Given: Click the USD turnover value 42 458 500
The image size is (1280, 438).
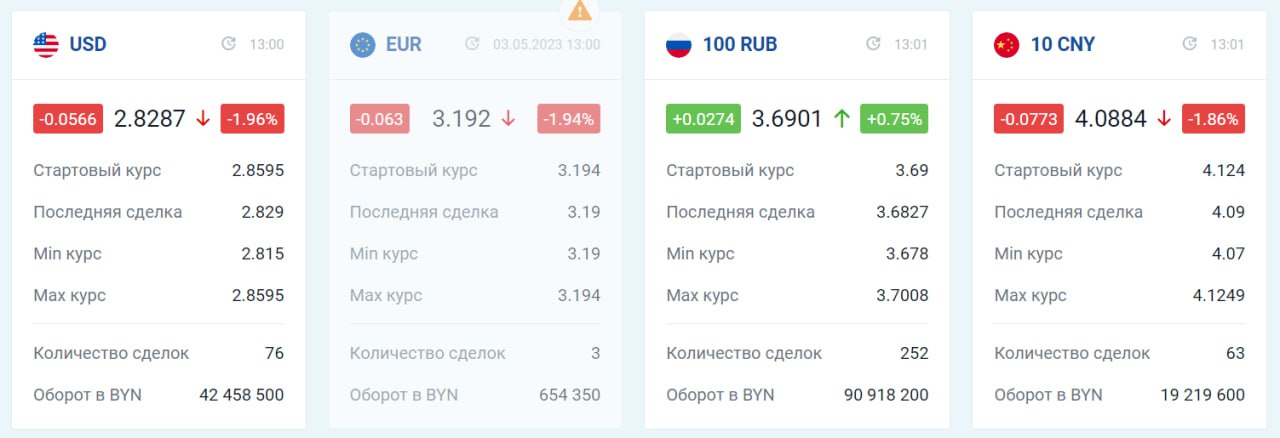Looking at the screenshot, I should [241, 395].
